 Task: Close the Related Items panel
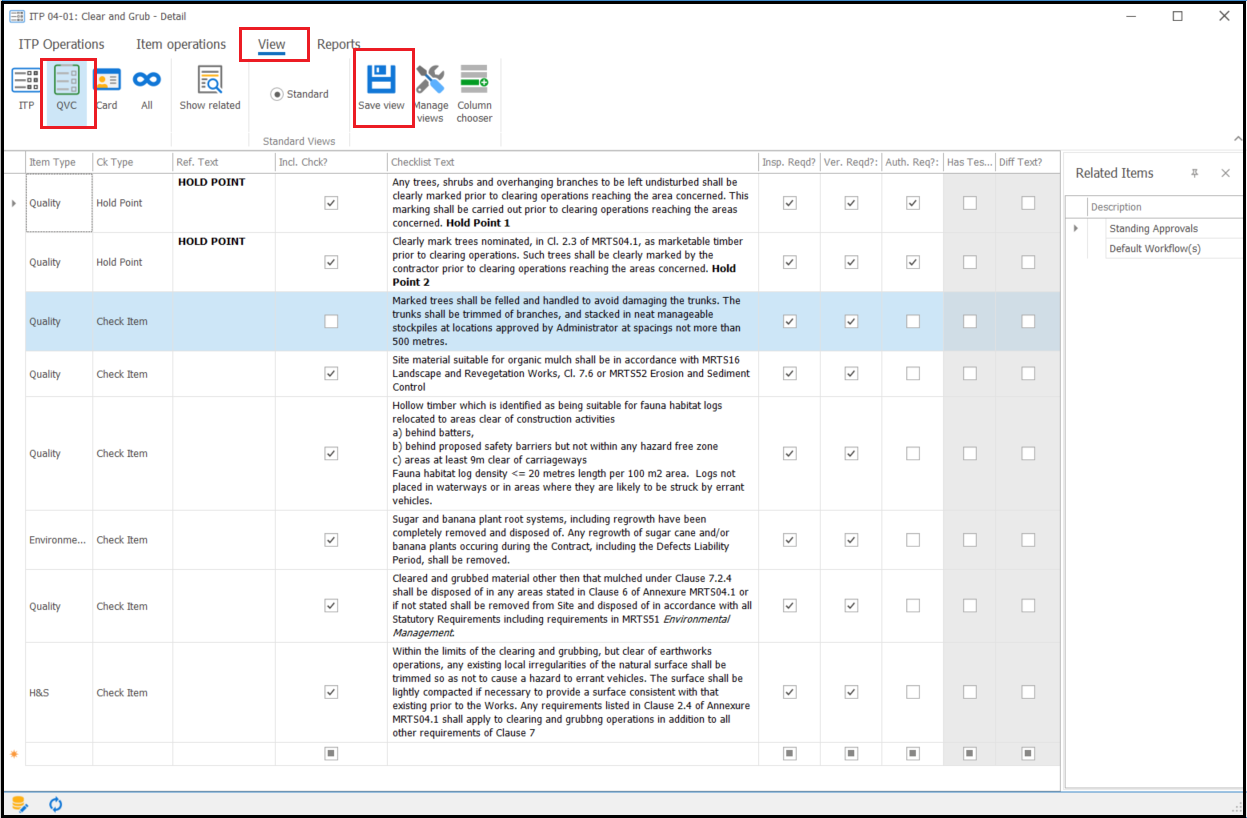click(x=1225, y=173)
